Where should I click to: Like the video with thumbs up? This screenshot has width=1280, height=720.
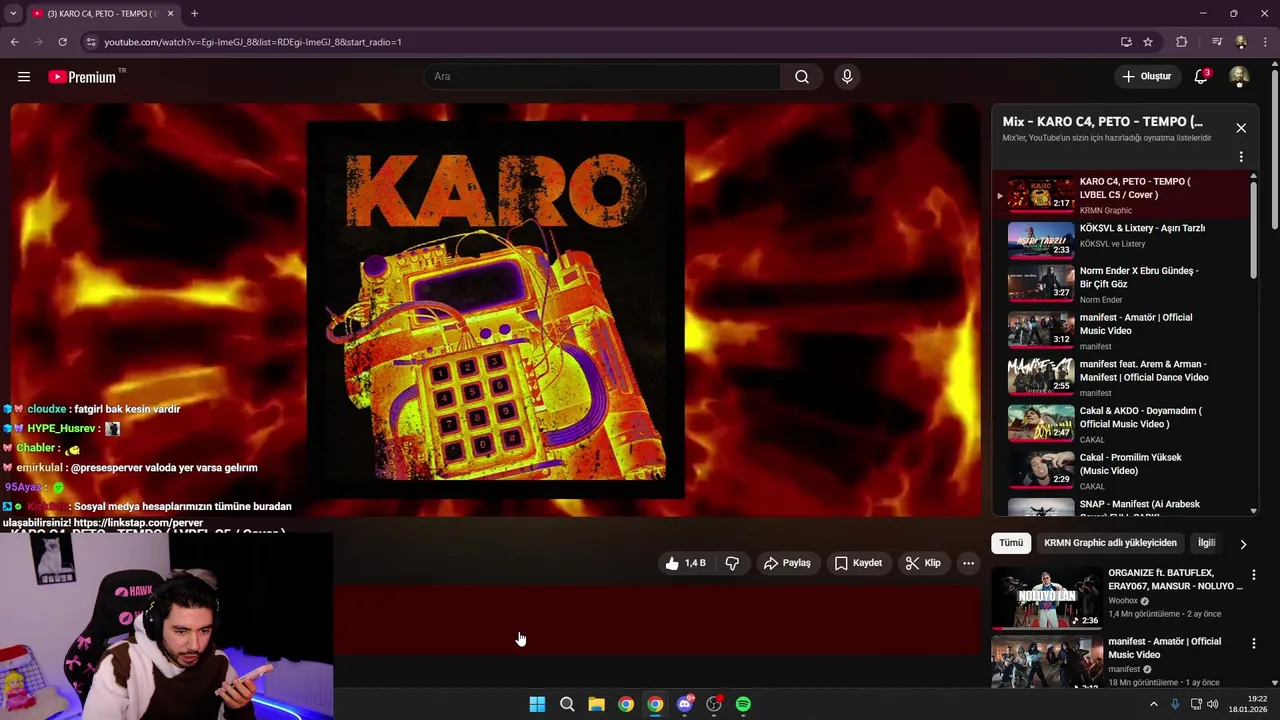click(x=686, y=563)
